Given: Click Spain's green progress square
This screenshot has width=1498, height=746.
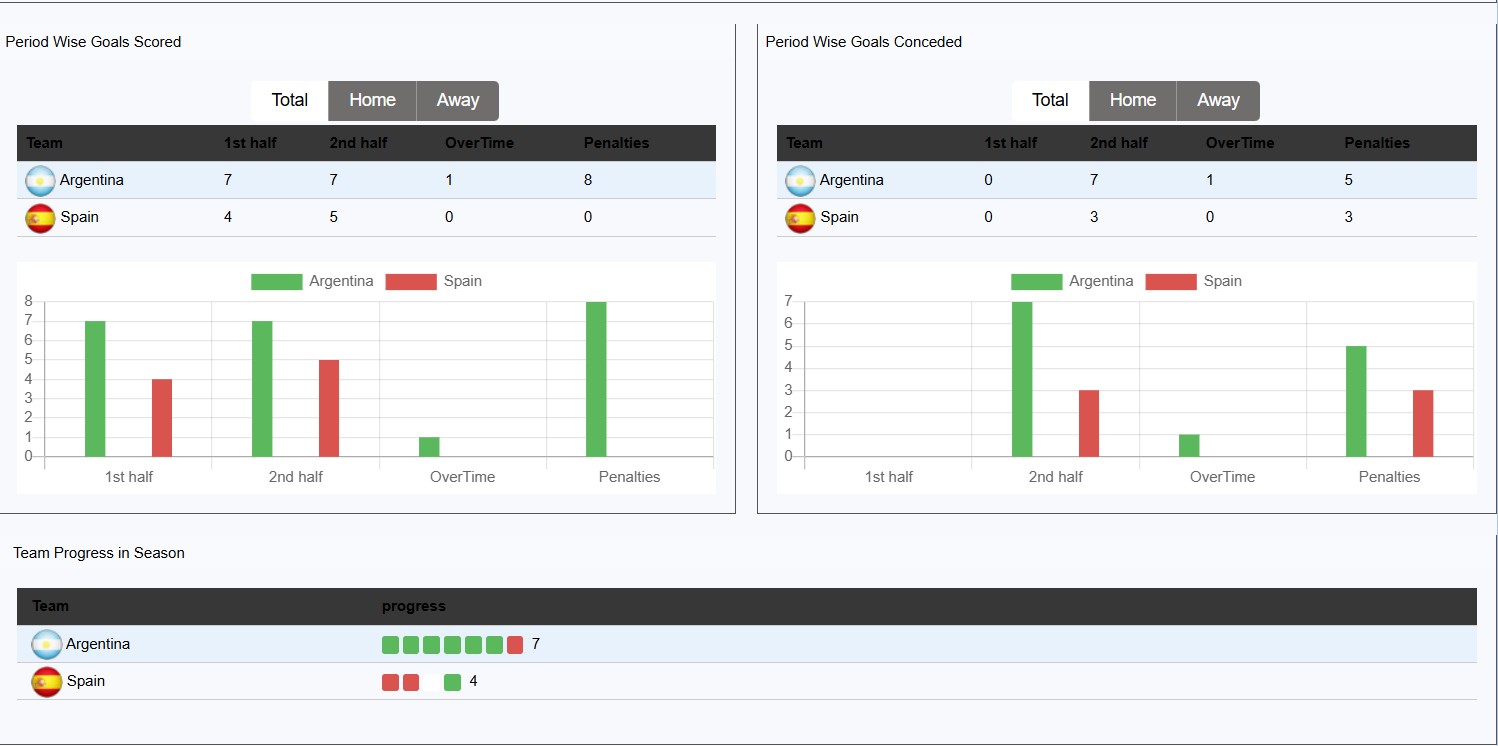Looking at the screenshot, I should point(452,682).
